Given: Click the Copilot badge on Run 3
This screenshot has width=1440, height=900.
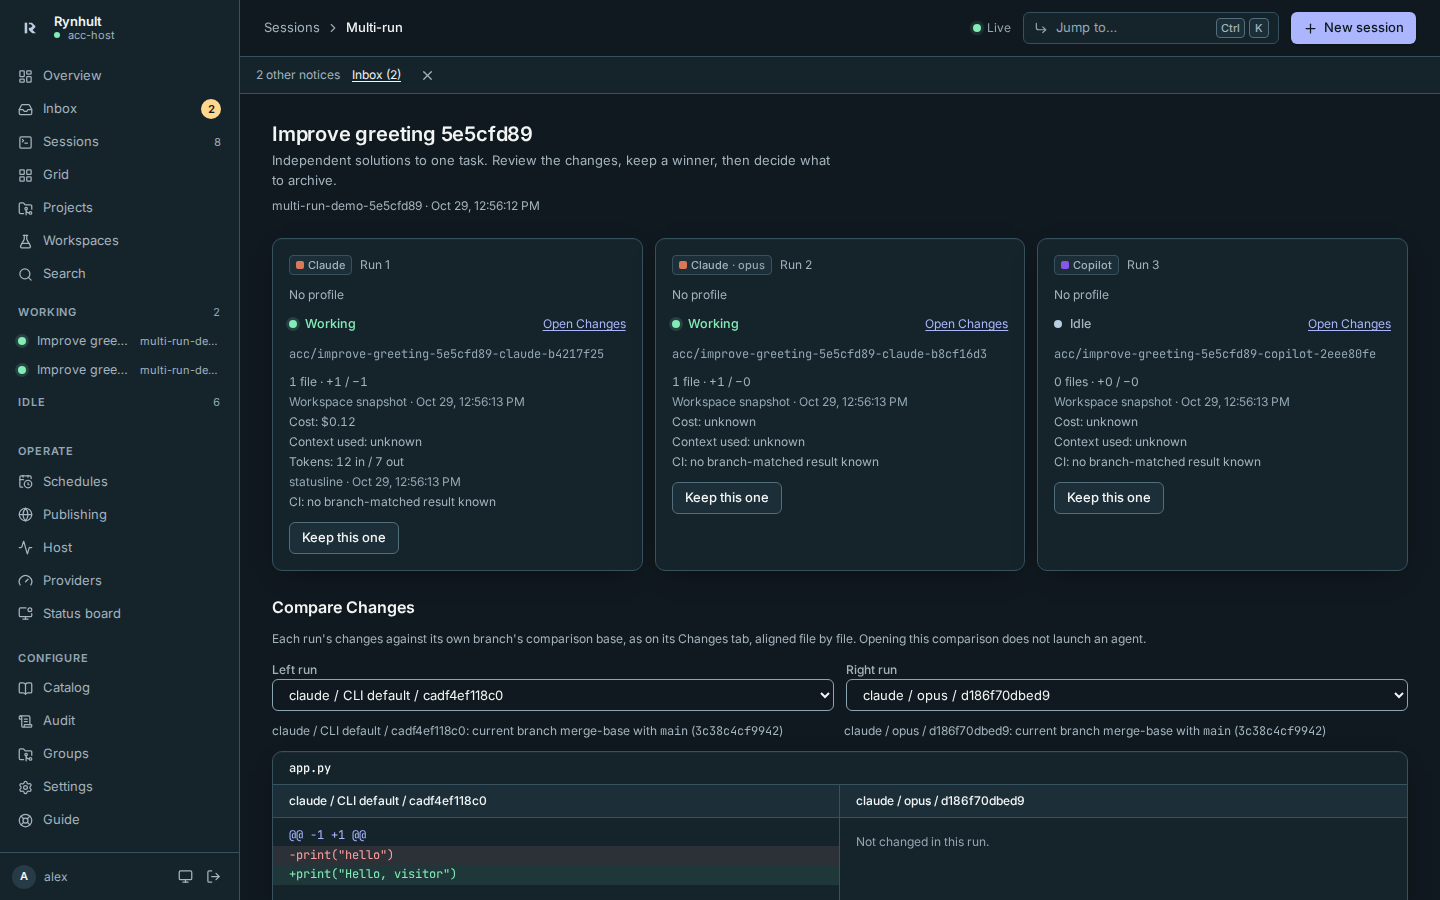Looking at the screenshot, I should (x=1086, y=265).
